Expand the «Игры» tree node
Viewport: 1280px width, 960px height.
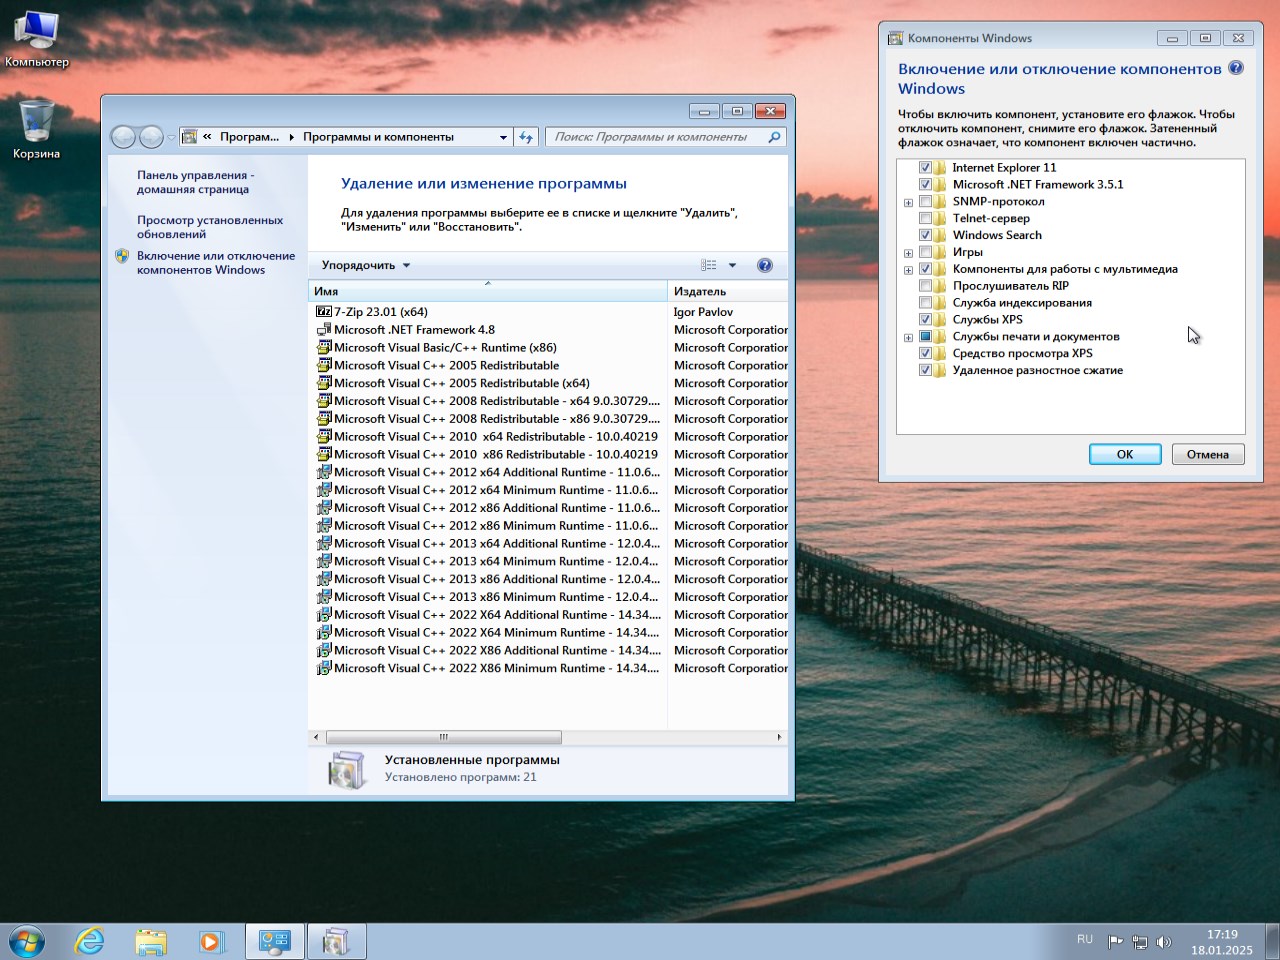tap(908, 252)
